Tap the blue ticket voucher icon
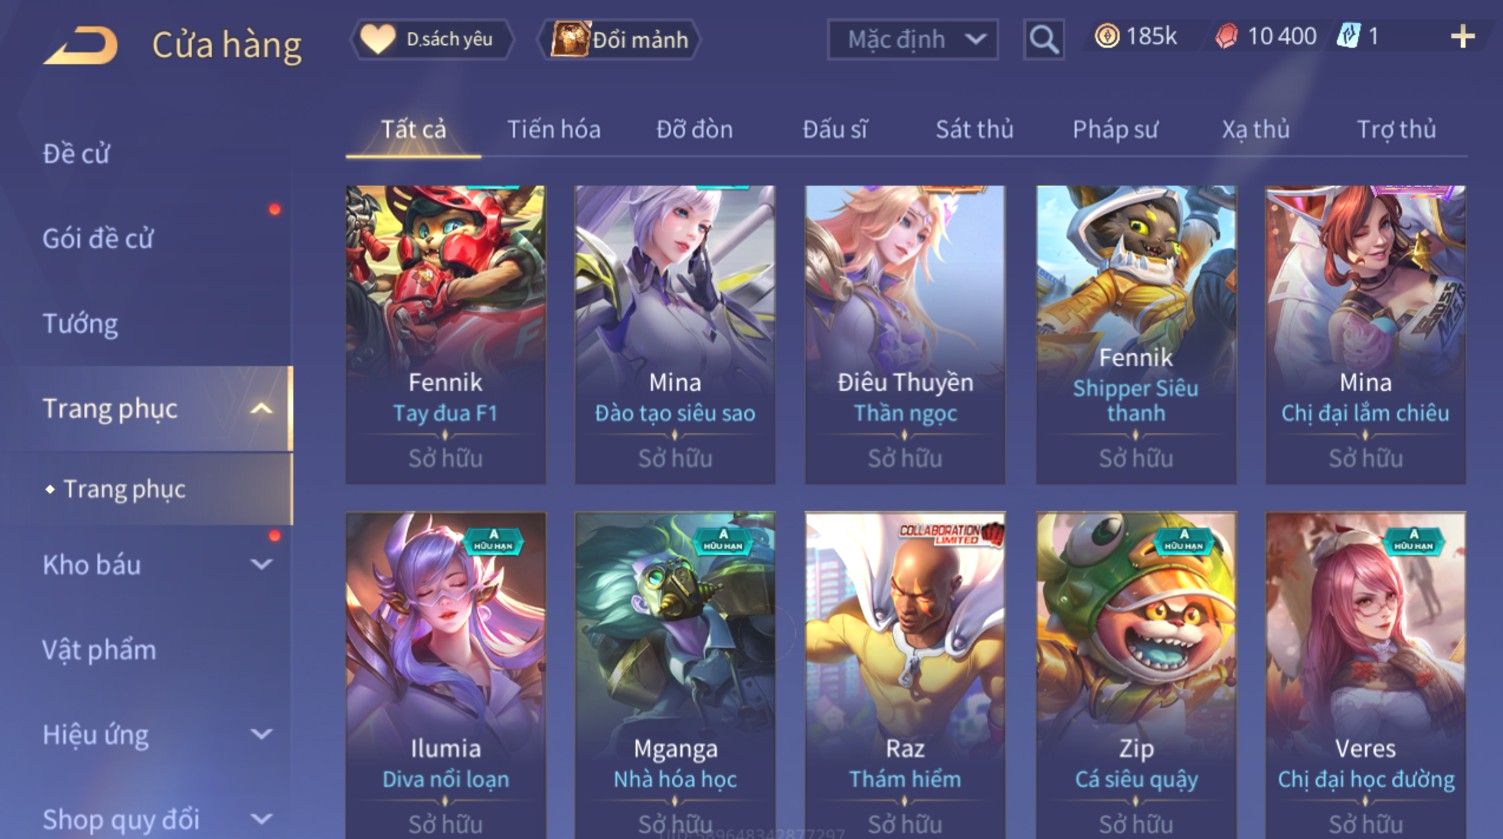The image size is (1503, 839). (x=1349, y=37)
